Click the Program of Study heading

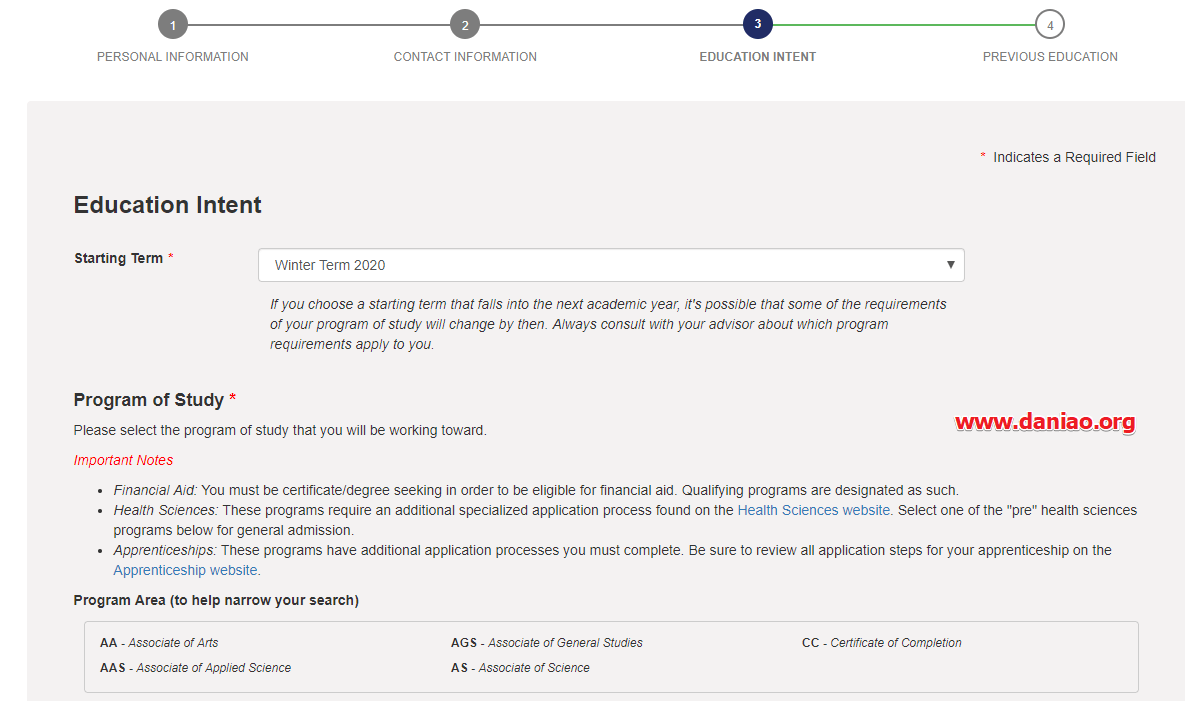149,400
